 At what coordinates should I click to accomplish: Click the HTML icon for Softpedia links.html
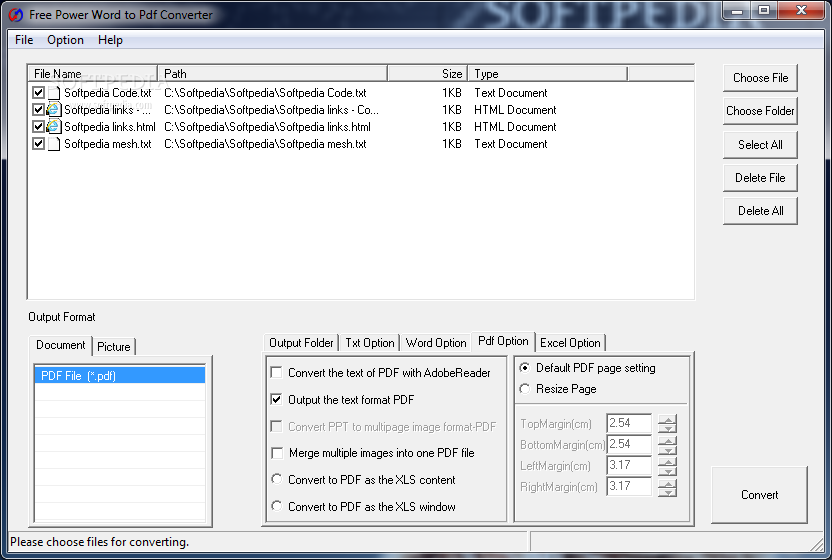pyautogui.click(x=54, y=127)
